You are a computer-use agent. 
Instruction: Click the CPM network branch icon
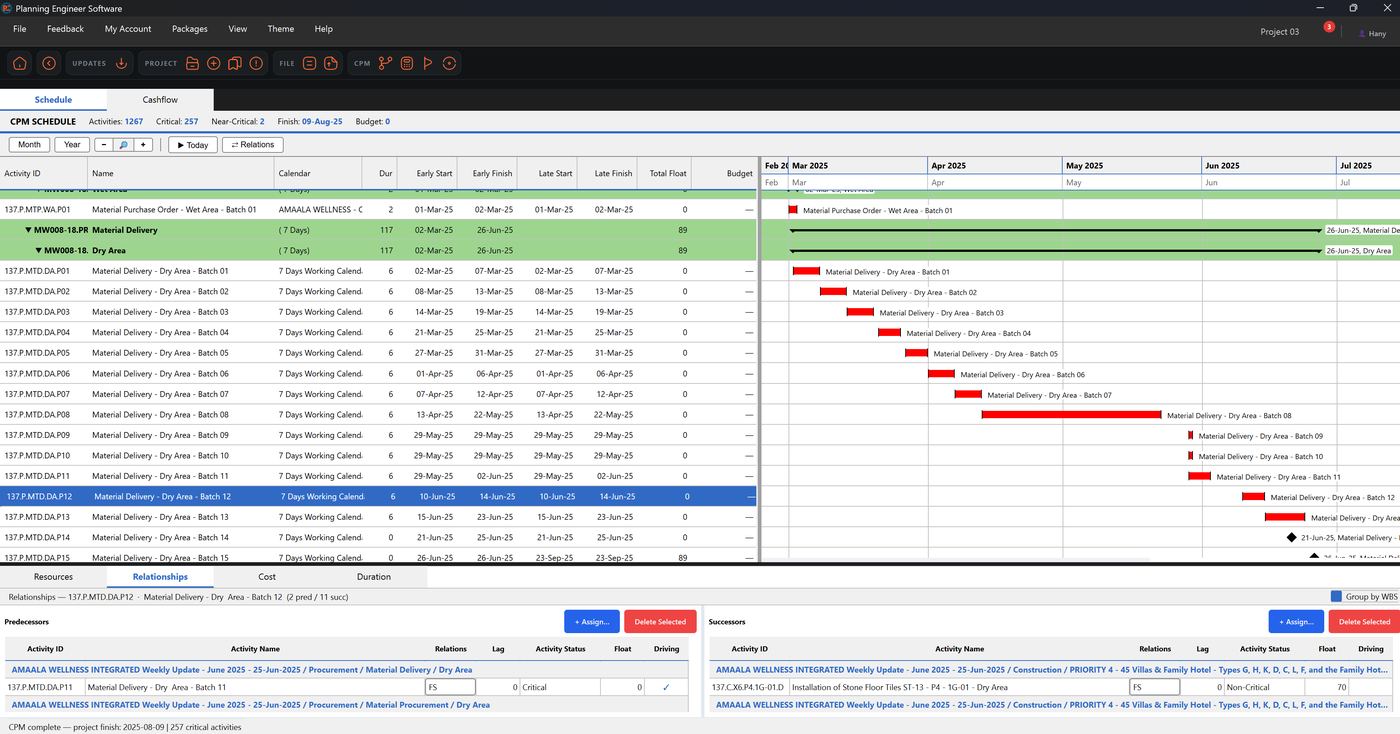pos(386,63)
